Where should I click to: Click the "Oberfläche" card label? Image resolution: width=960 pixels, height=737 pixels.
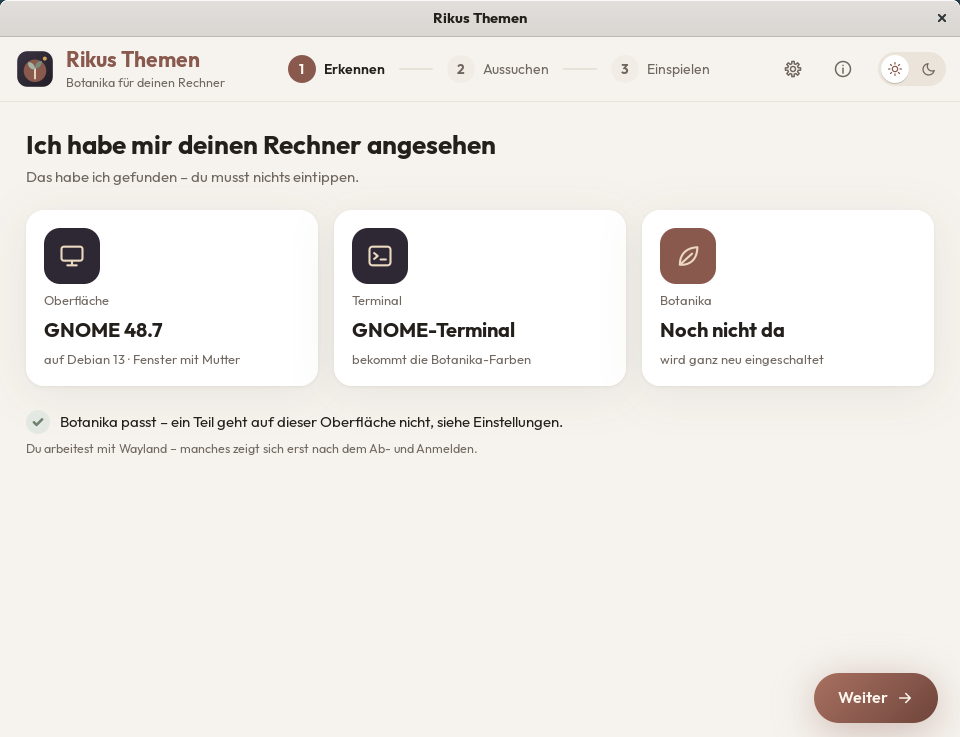click(x=77, y=301)
